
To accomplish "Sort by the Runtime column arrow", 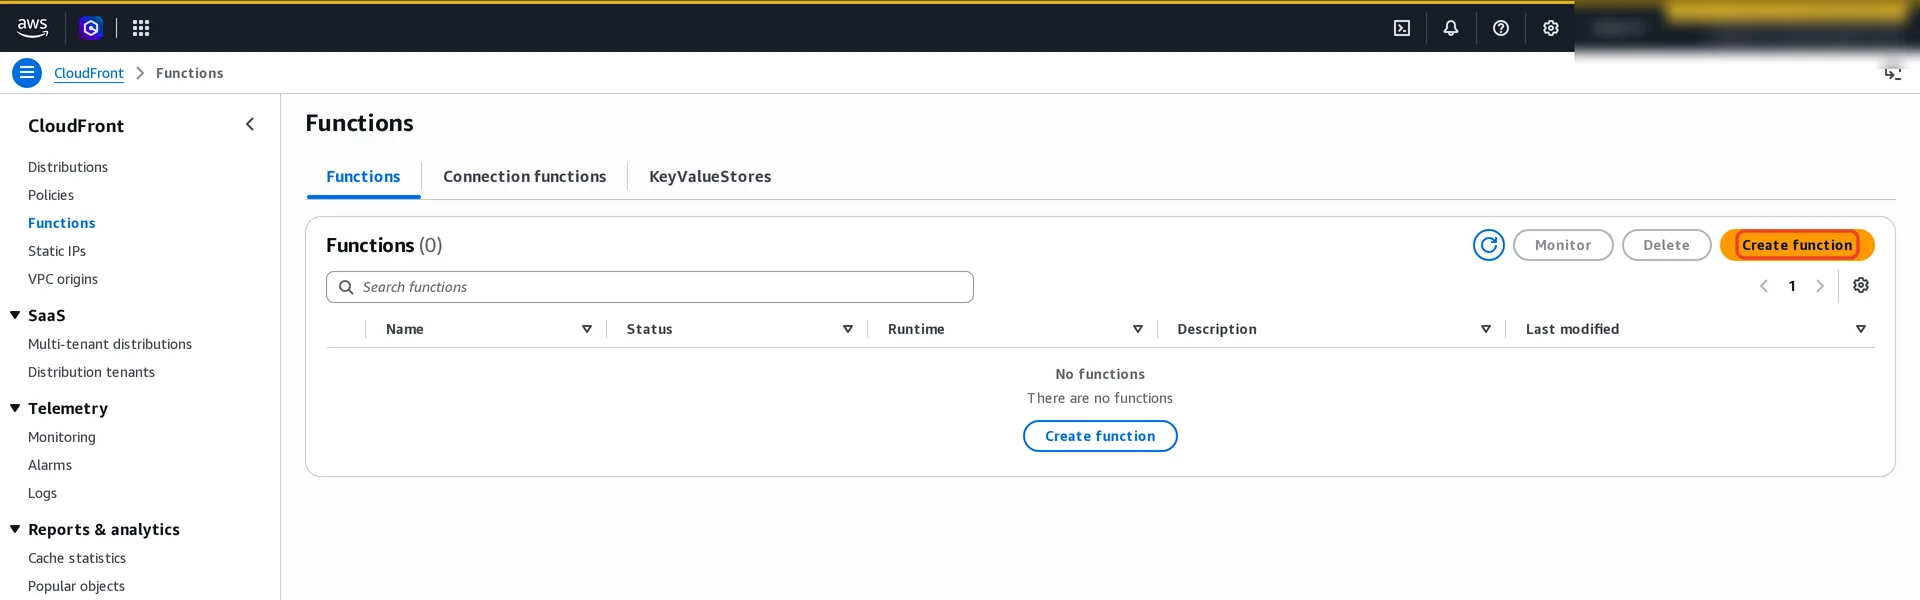I will coord(1138,329).
